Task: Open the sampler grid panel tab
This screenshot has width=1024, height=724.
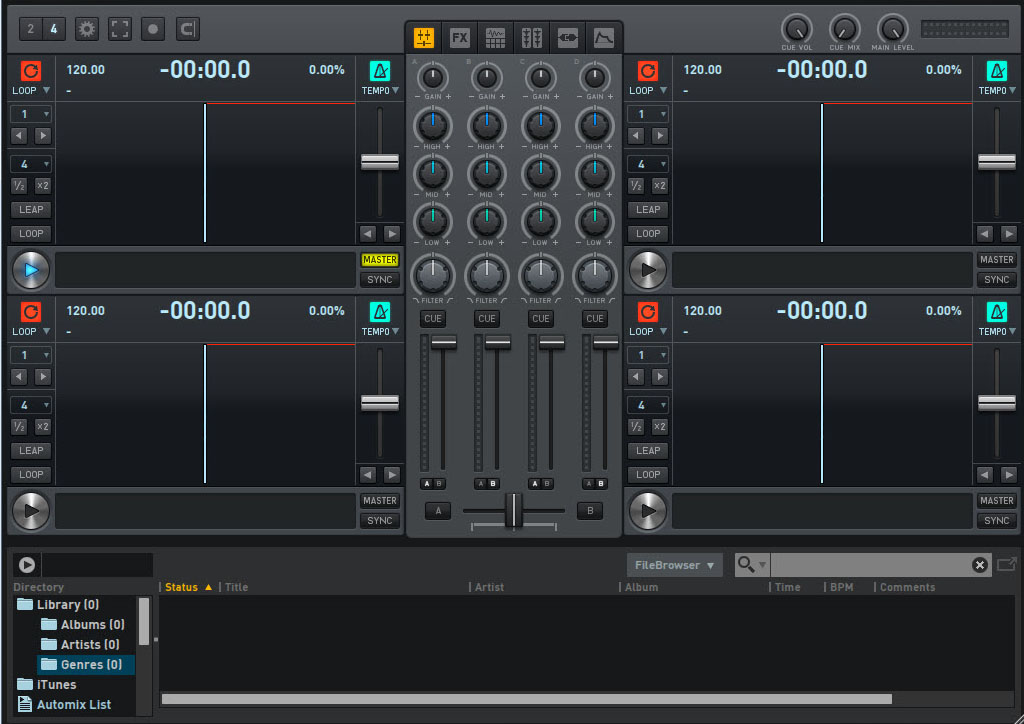Action: point(496,38)
